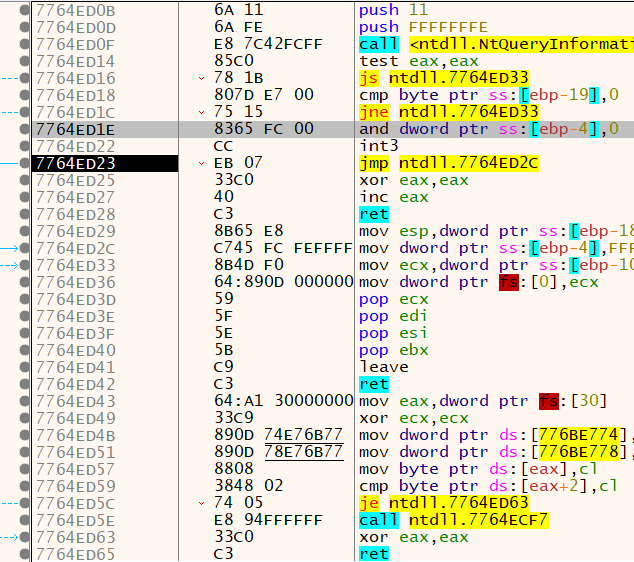Select address 7764ED1C in address column
This screenshot has height=562, width=634.
(x=76, y=112)
